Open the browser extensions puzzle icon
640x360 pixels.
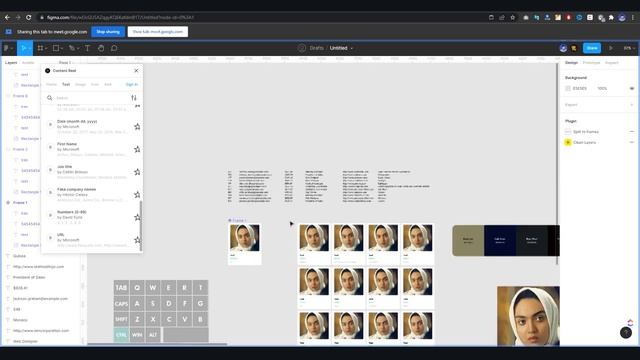point(611,18)
